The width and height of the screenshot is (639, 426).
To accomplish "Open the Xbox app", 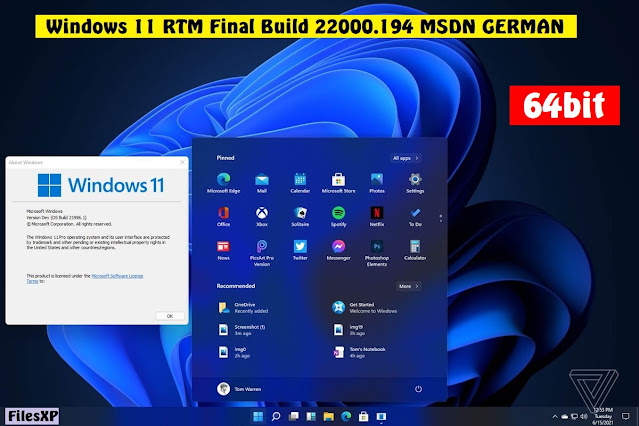I will coord(262,216).
